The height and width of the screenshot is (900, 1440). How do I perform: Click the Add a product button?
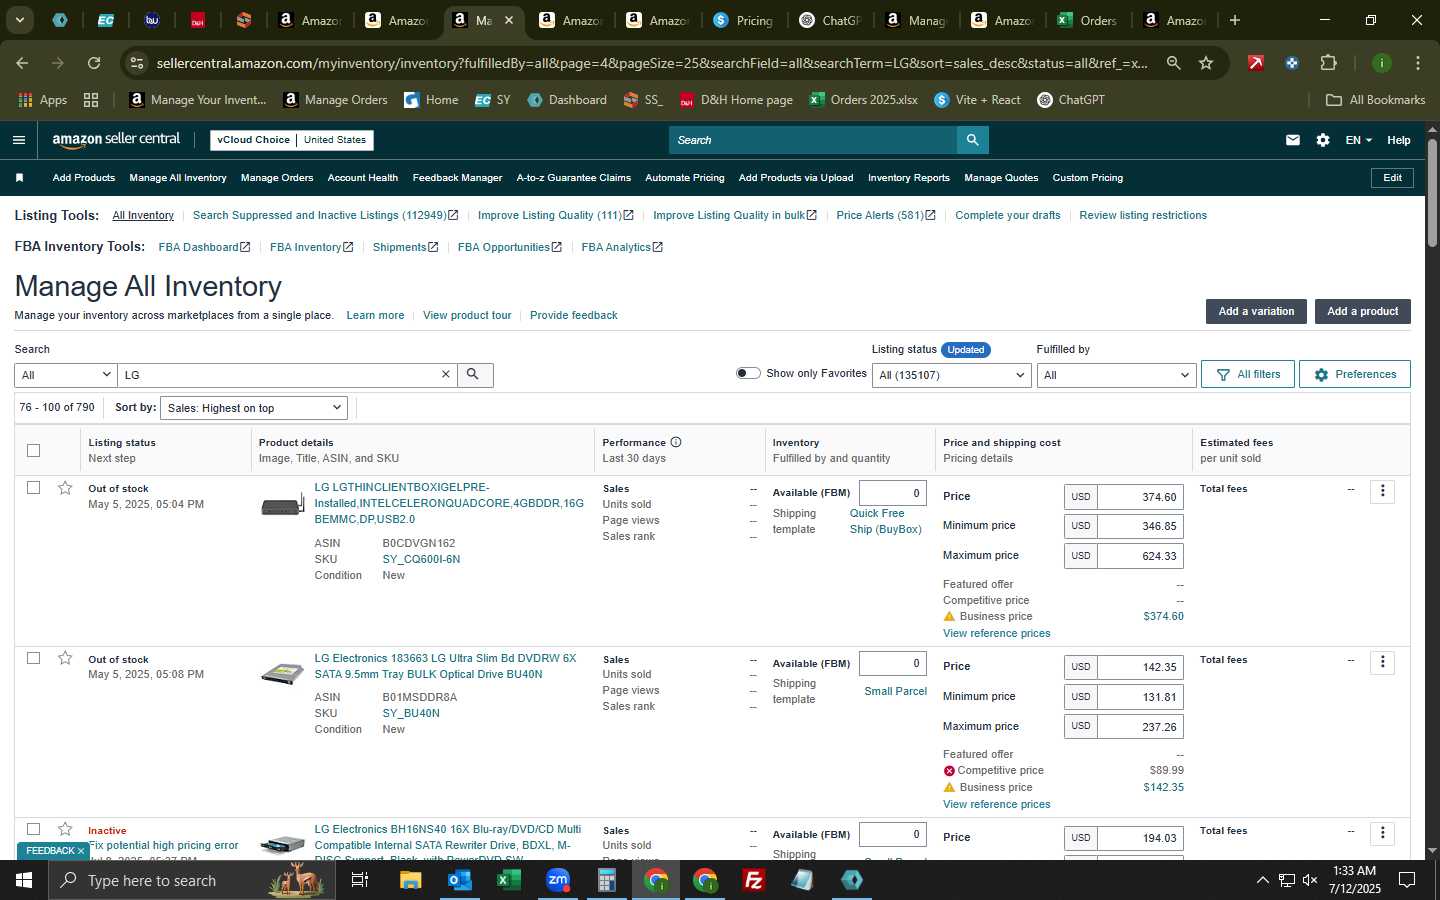coord(1362,311)
